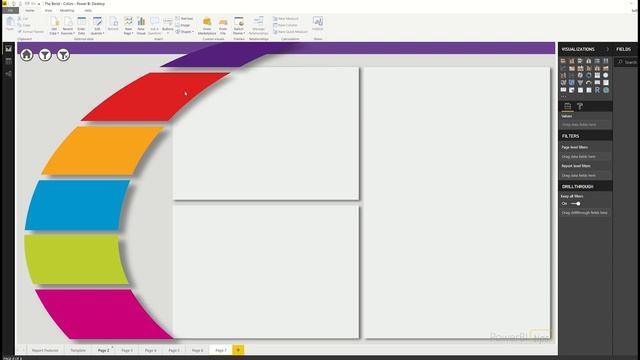Open the Page 4 tab
Viewport: 640px width, 360px height.
[x=151, y=350]
